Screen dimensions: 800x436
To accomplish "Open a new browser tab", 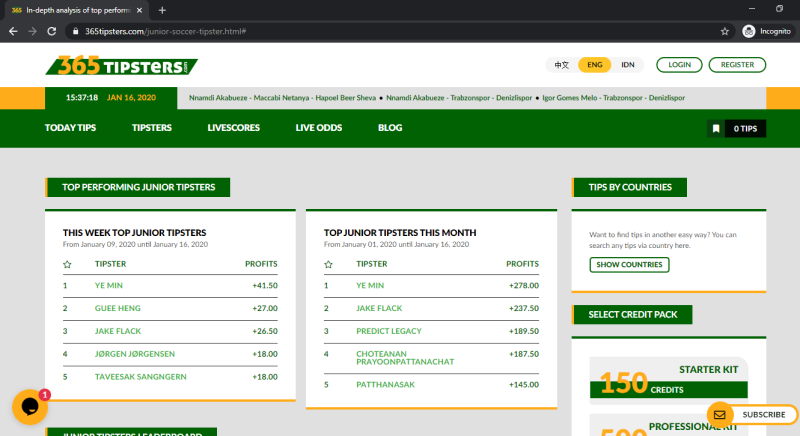I will coord(162,10).
